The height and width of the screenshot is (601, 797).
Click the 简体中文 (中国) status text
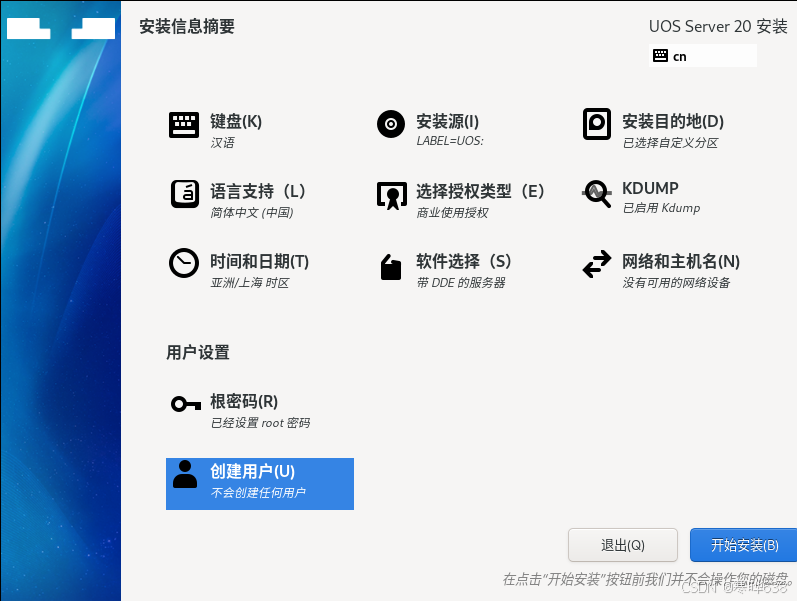coord(252,213)
